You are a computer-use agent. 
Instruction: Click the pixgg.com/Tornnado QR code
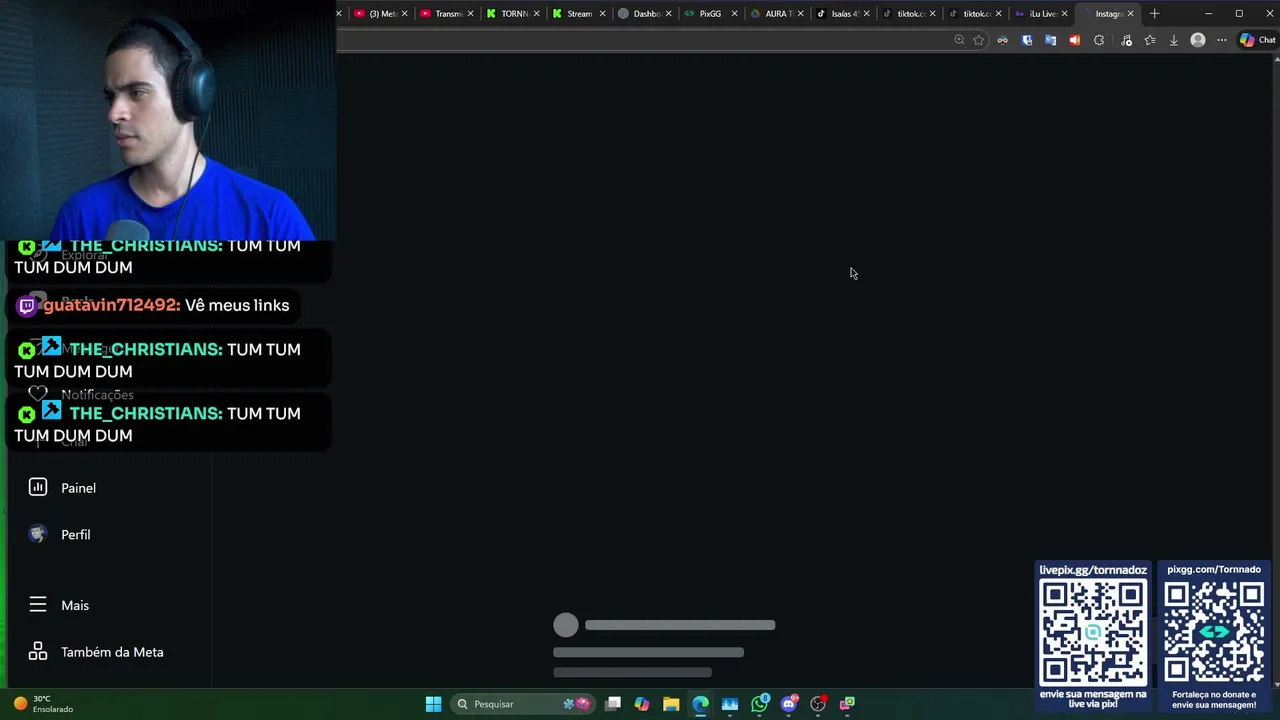(x=1214, y=632)
